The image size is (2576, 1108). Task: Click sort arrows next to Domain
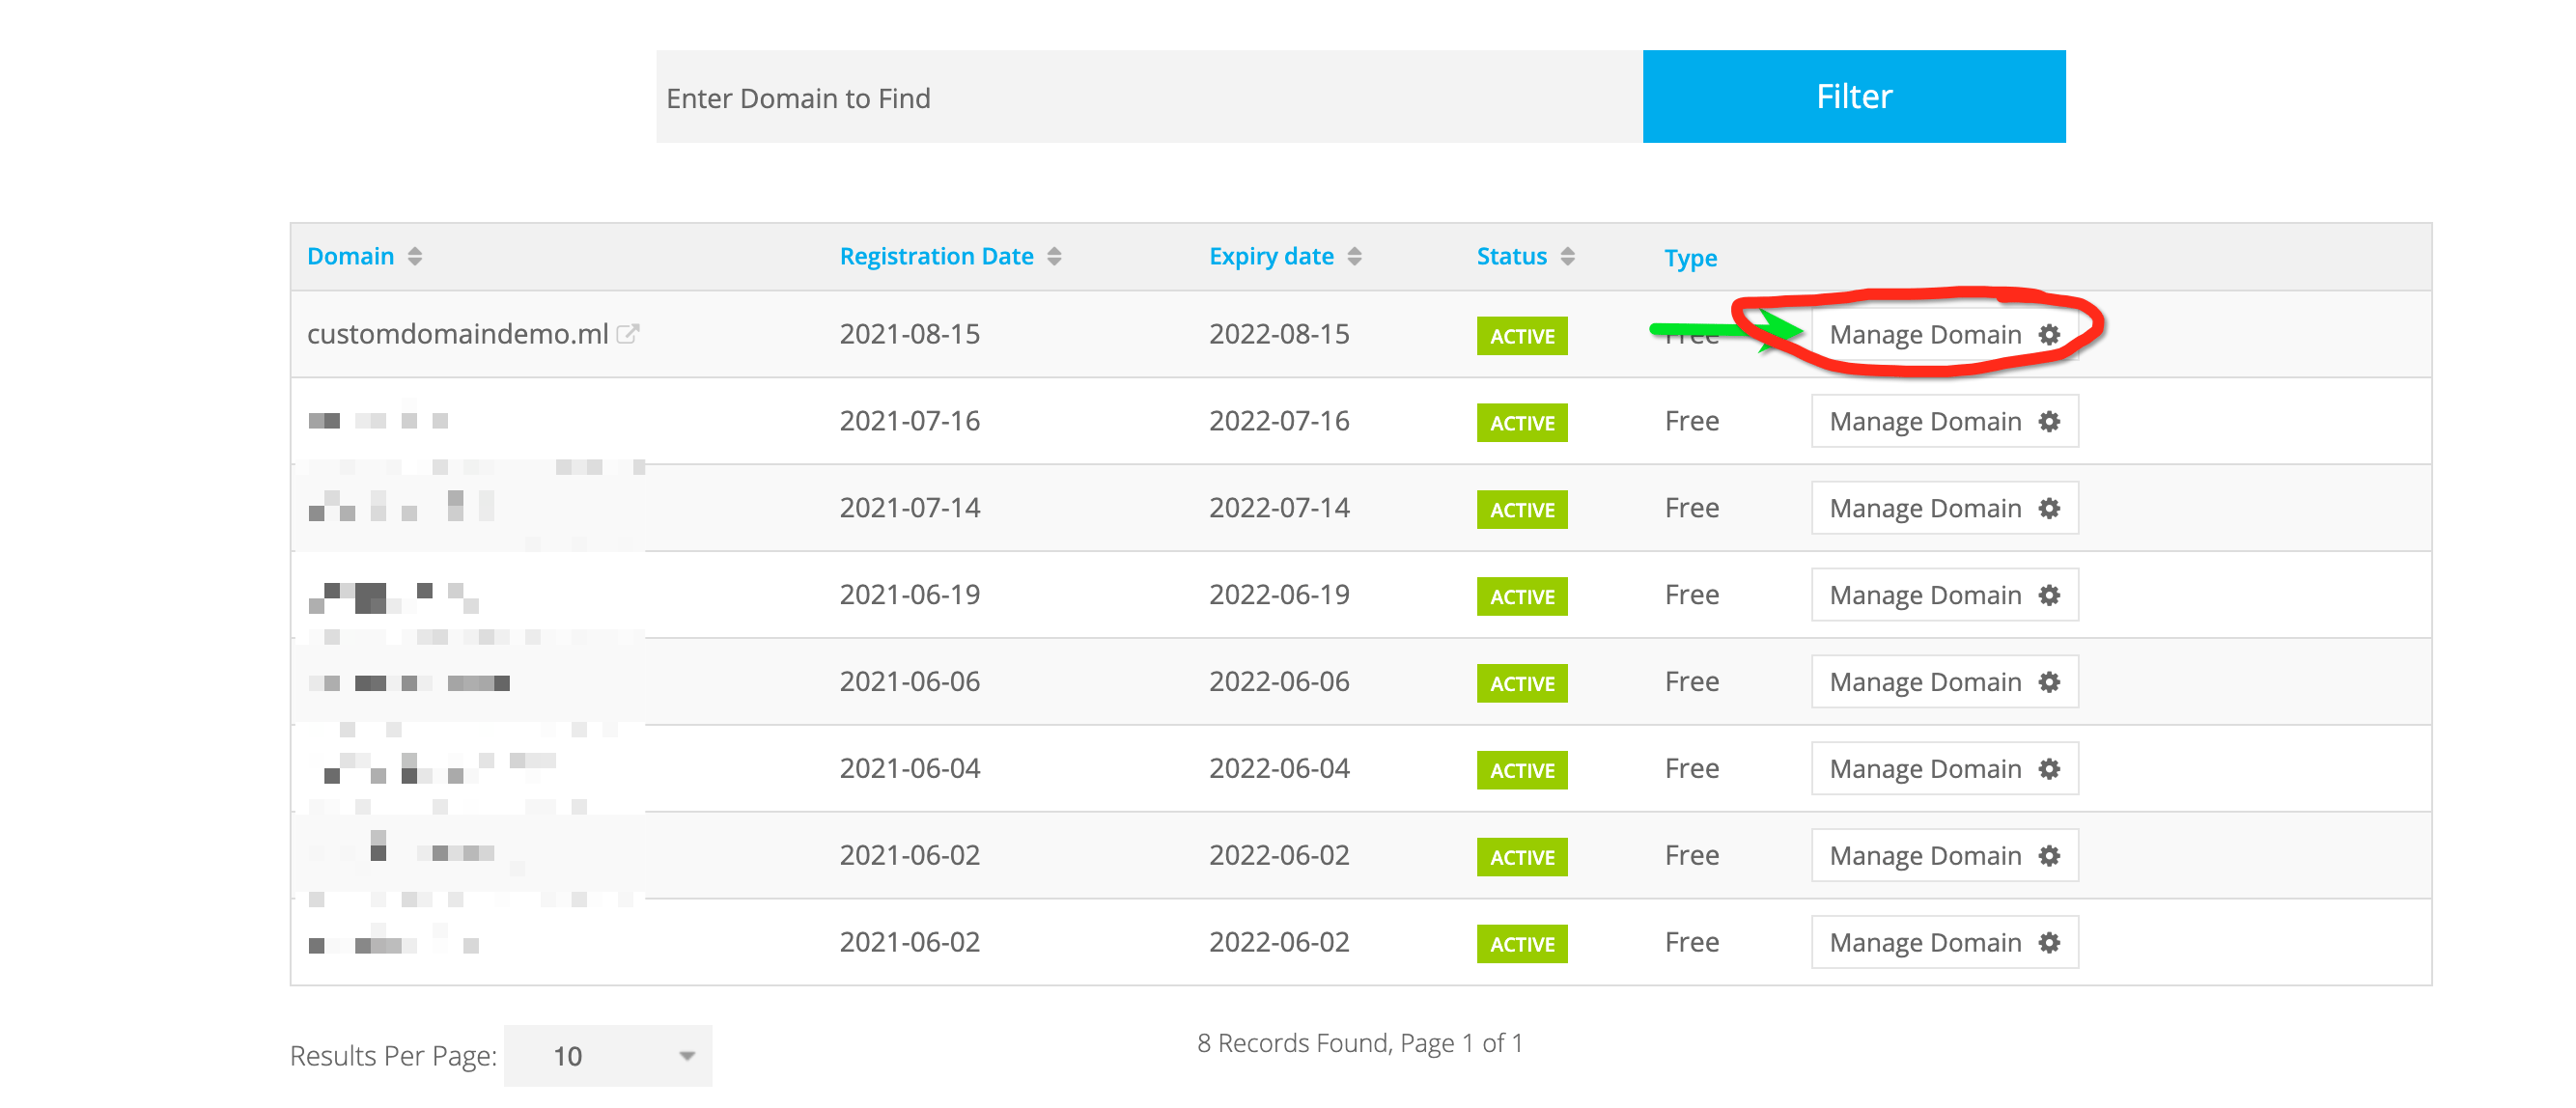tap(415, 256)
